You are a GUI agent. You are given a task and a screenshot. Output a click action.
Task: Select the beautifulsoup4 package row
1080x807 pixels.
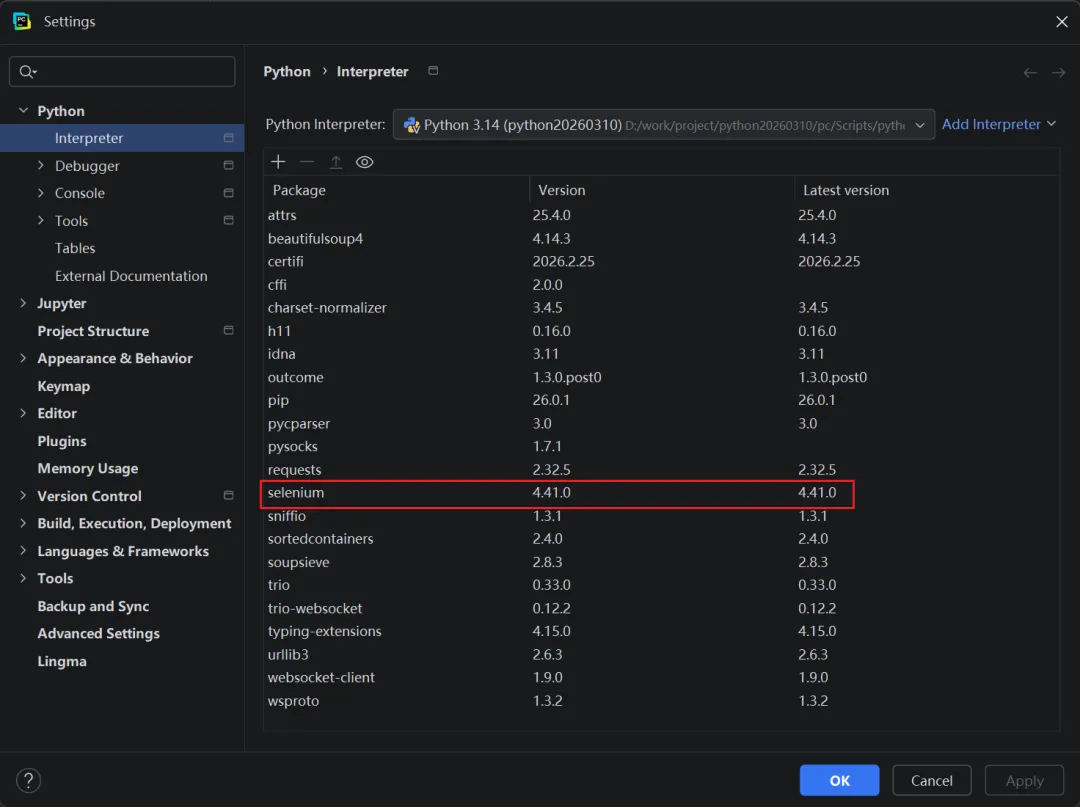coord(661,238)
